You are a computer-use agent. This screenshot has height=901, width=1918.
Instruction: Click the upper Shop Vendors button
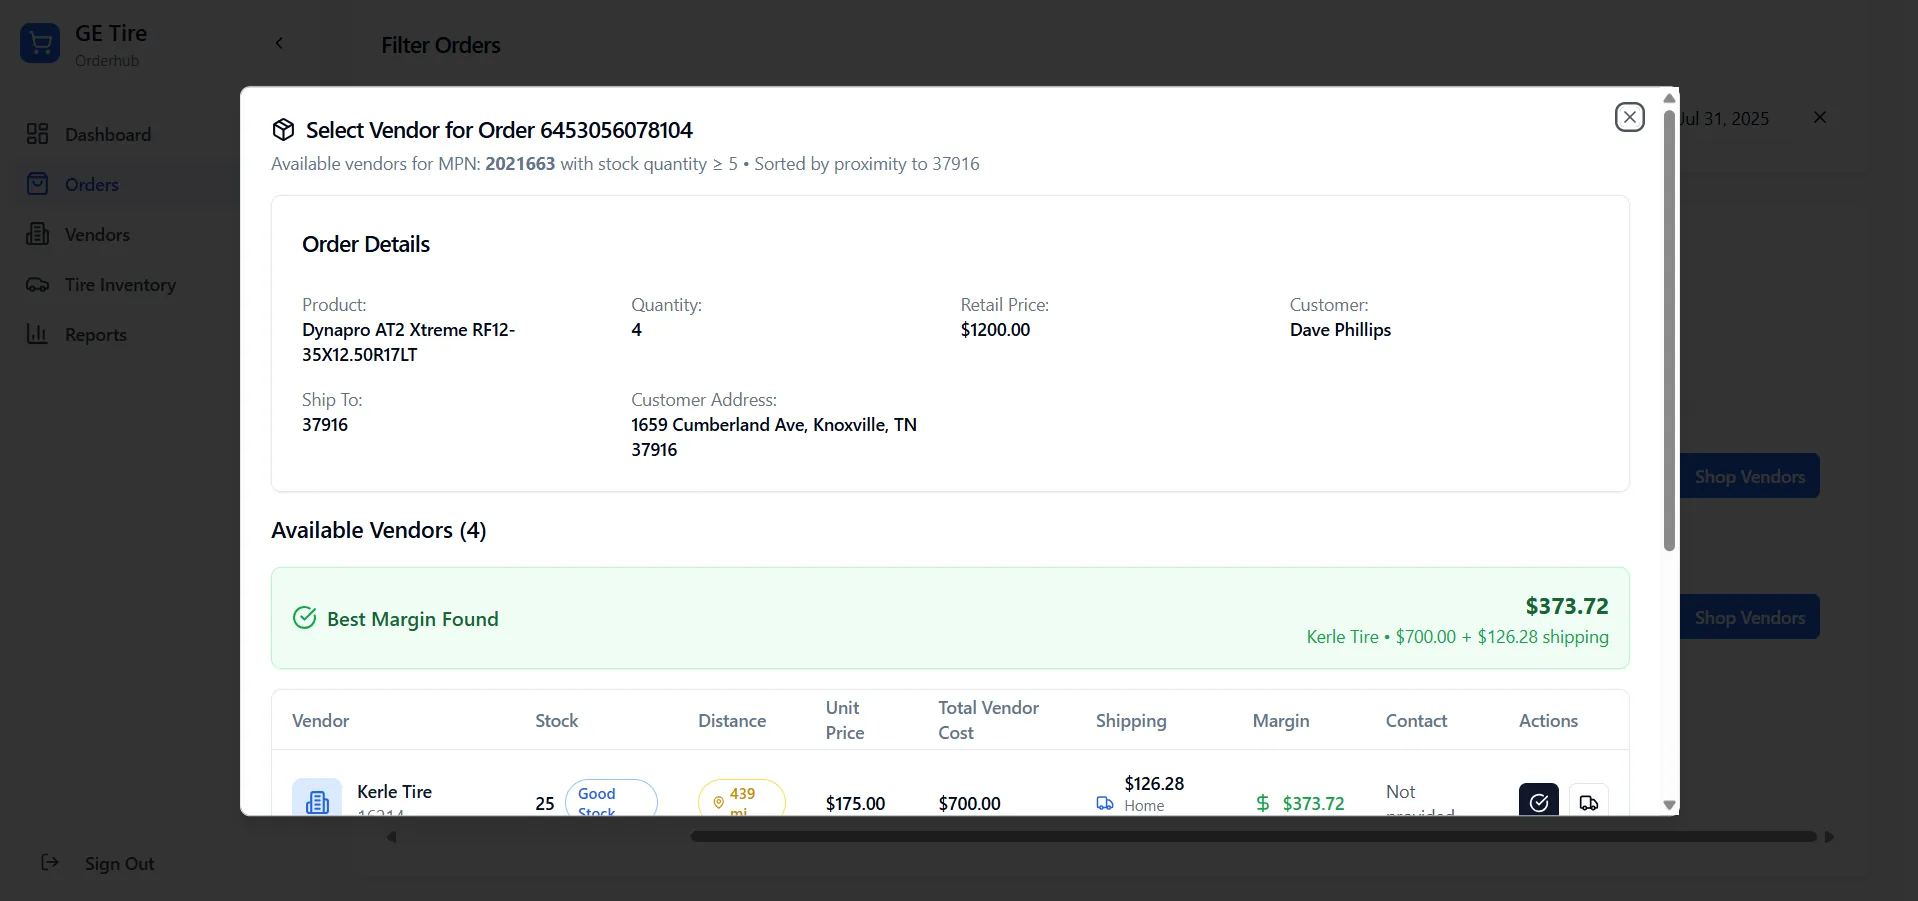[x=1750, y=476]
